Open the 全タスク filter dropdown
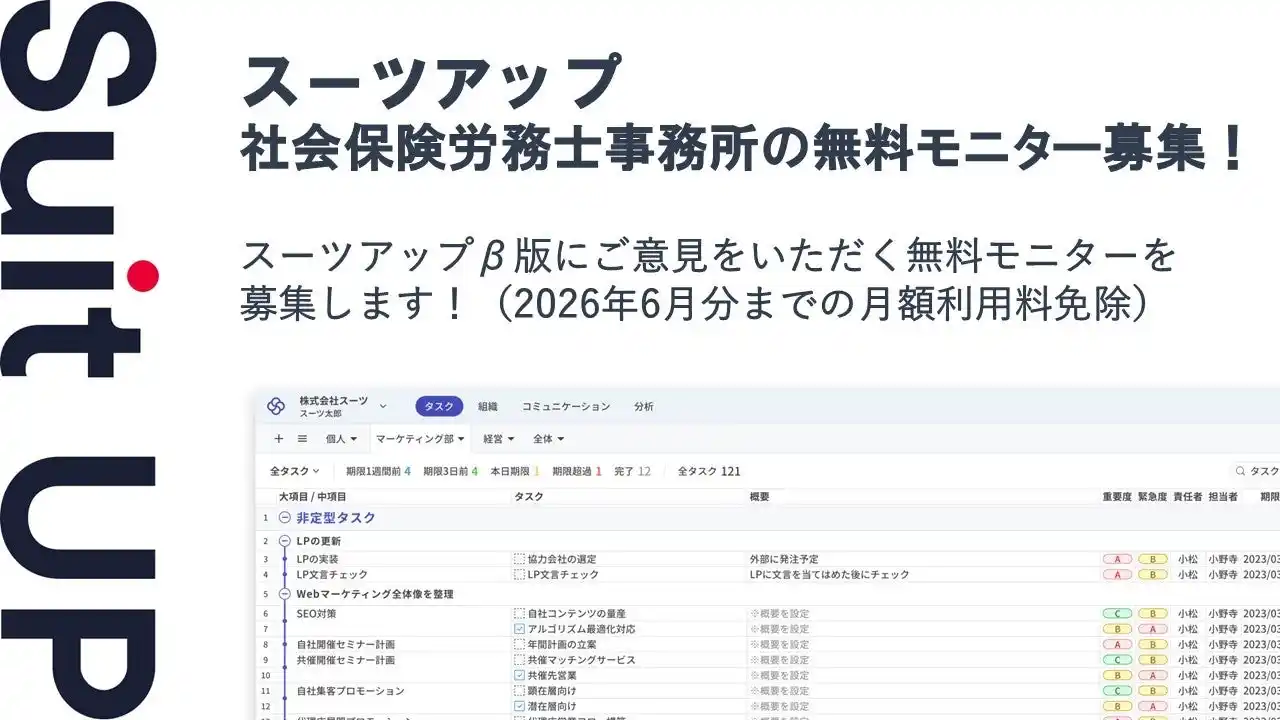 (x=293, y=471)
